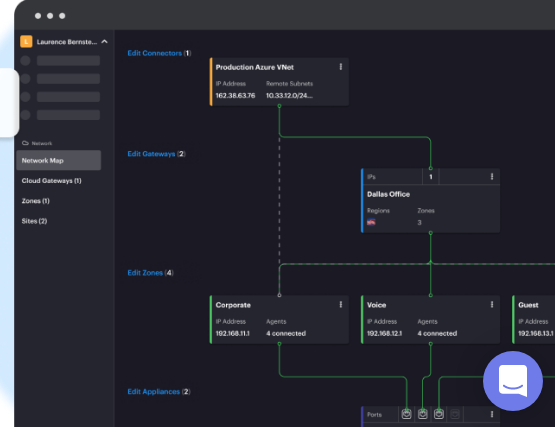
Task: Click the orange L account avatar
Action: pos(26,41)
